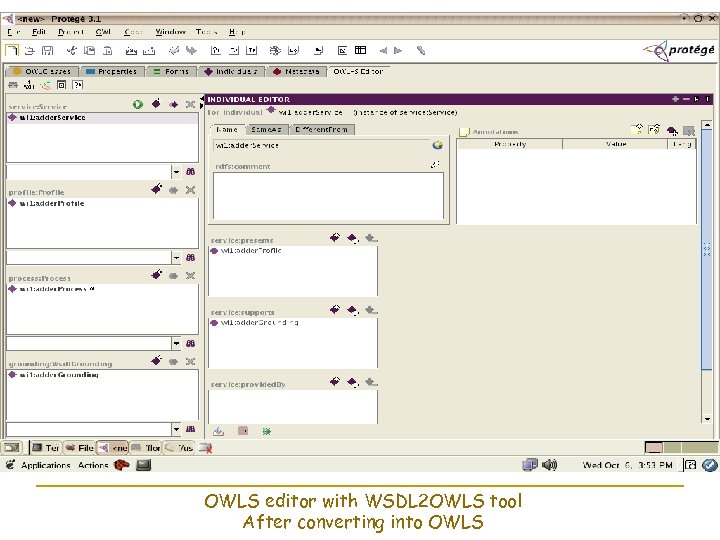Open dropdown under profile:Profile list
The width and height of the screenshot is (720, 540).
tap(176, 258)
